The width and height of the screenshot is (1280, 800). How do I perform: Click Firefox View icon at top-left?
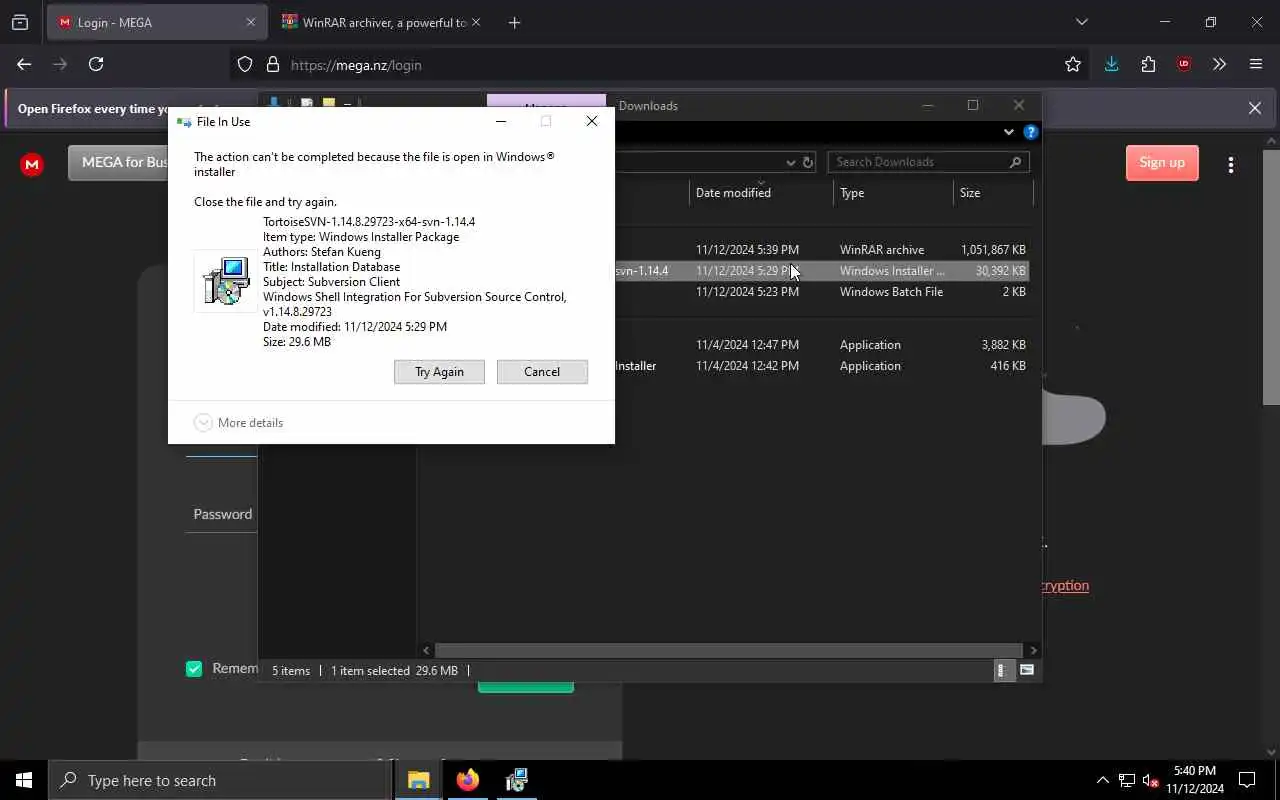pyautogui.click(x=20, y=22)
